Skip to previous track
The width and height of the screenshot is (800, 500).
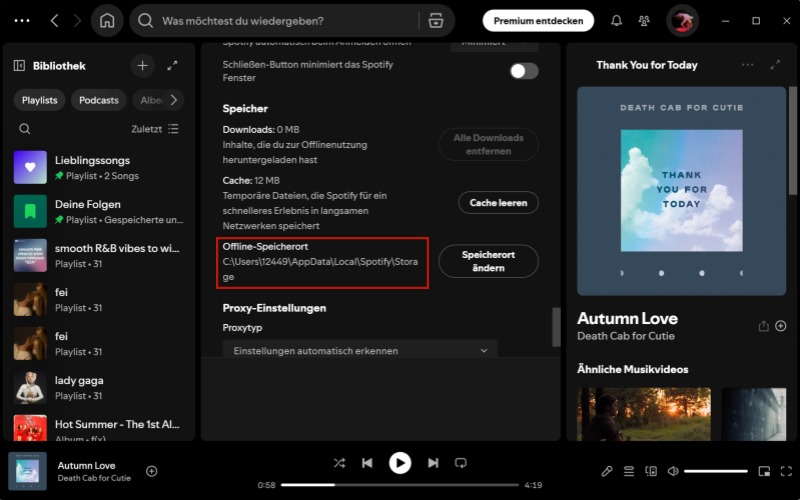coord(367,463)
